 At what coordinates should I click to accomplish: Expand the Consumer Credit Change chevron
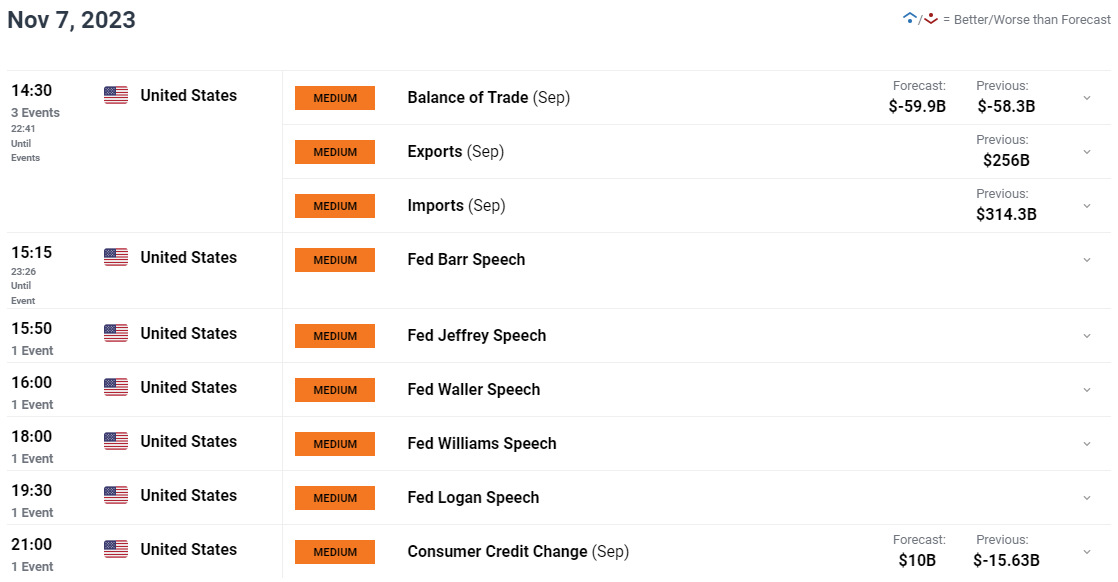(1087, 551)
